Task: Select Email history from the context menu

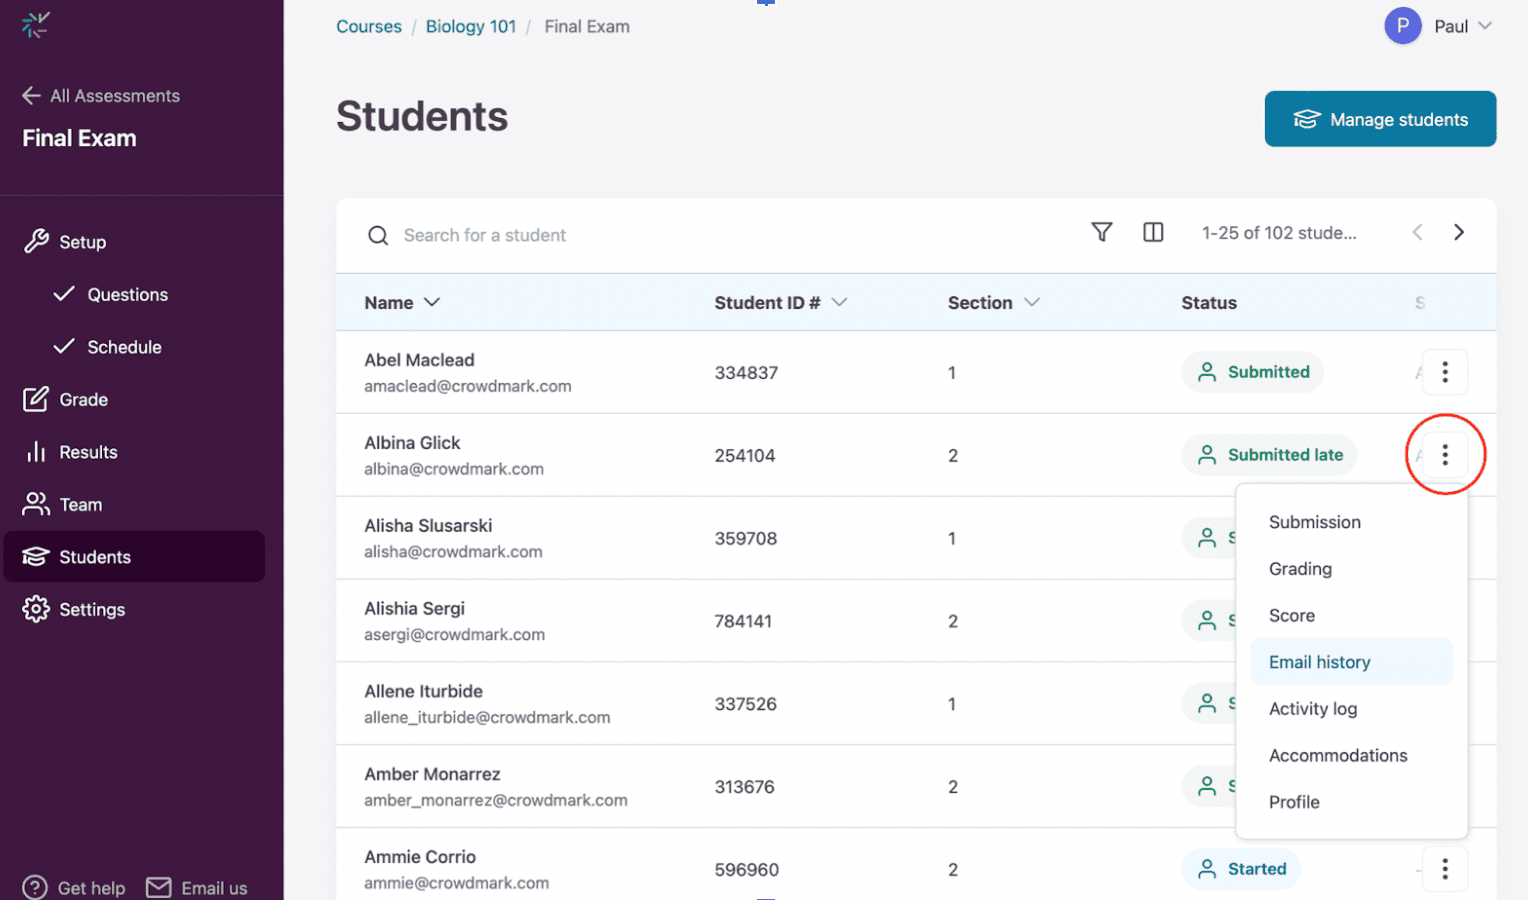Action: click(x=1319, y=662)
